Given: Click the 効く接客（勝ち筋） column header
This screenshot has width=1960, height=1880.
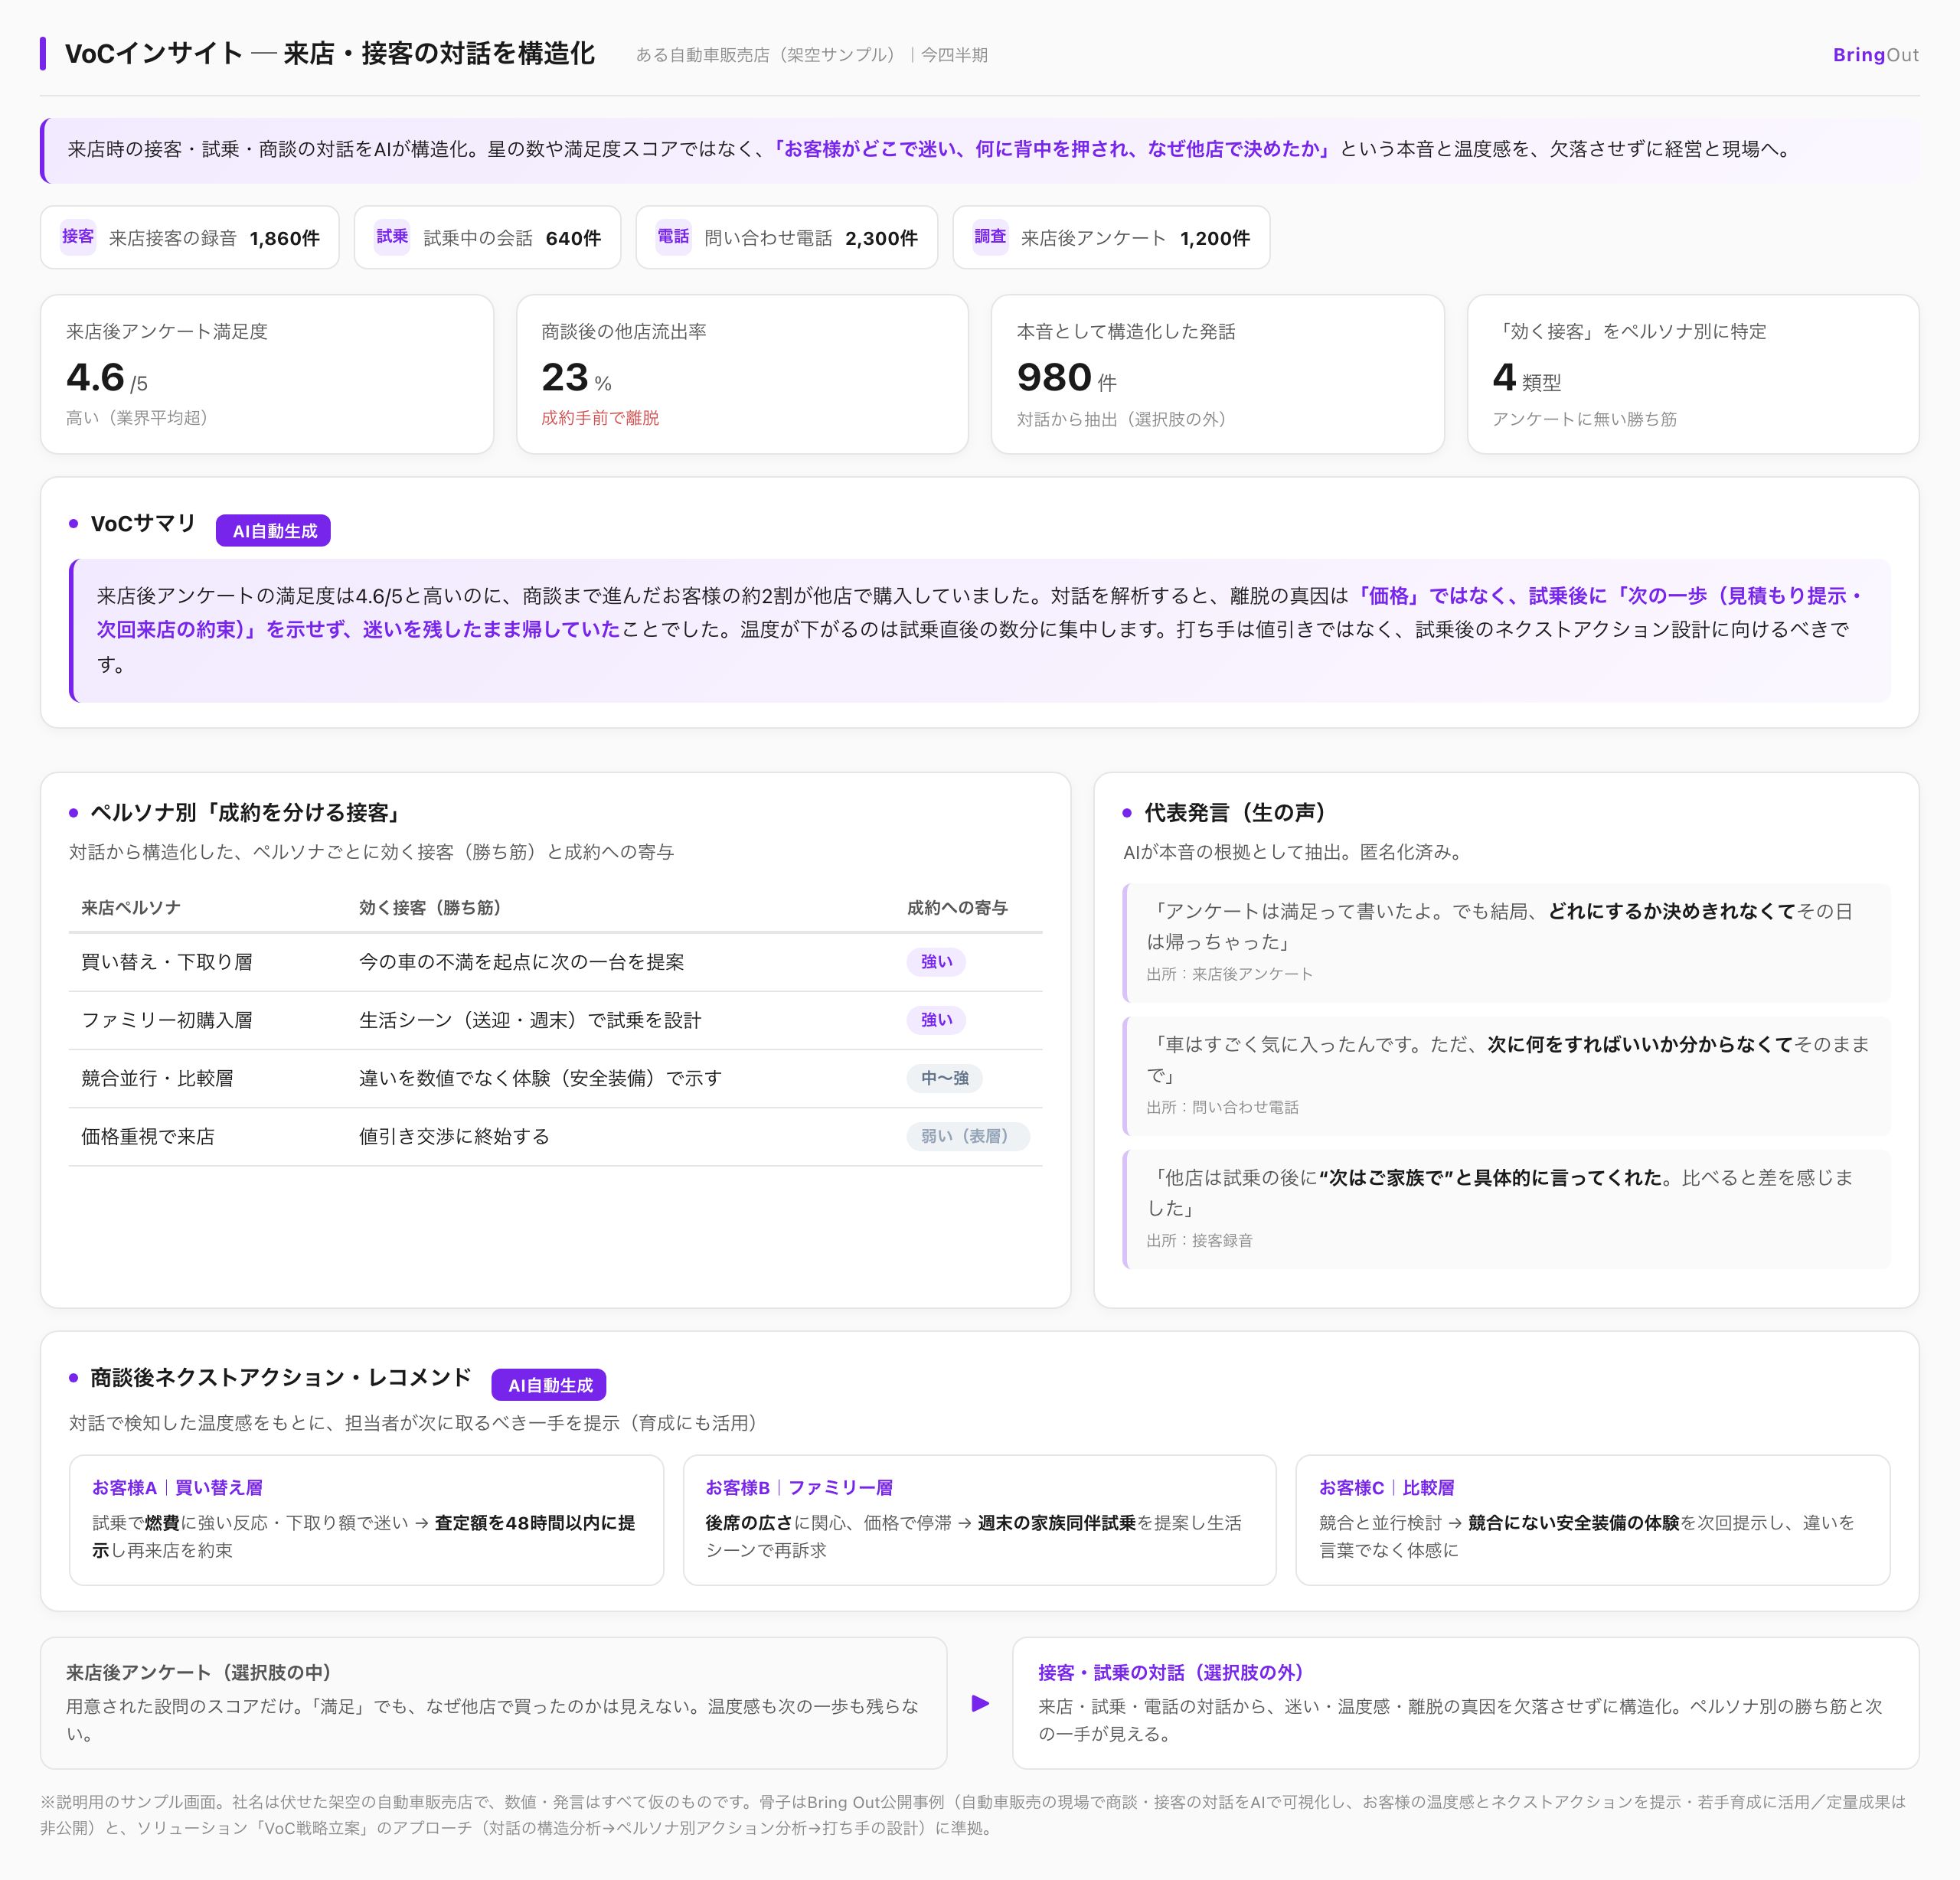Looking at the screenshot, I should pos(430,908).
